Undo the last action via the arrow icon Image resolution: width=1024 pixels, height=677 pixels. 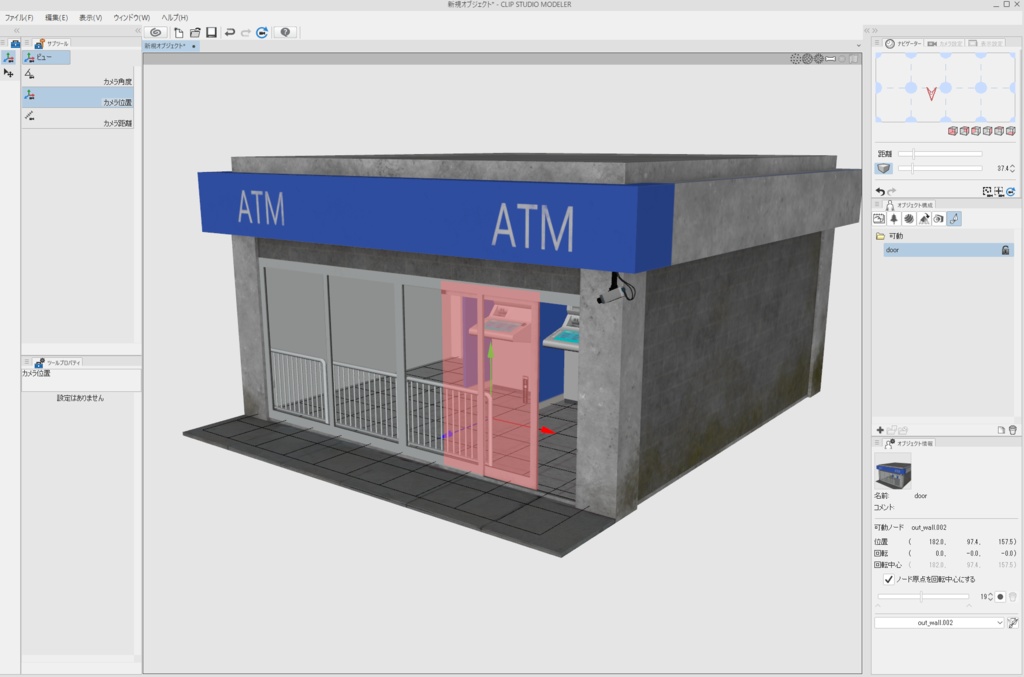click(x=230, y=32)
